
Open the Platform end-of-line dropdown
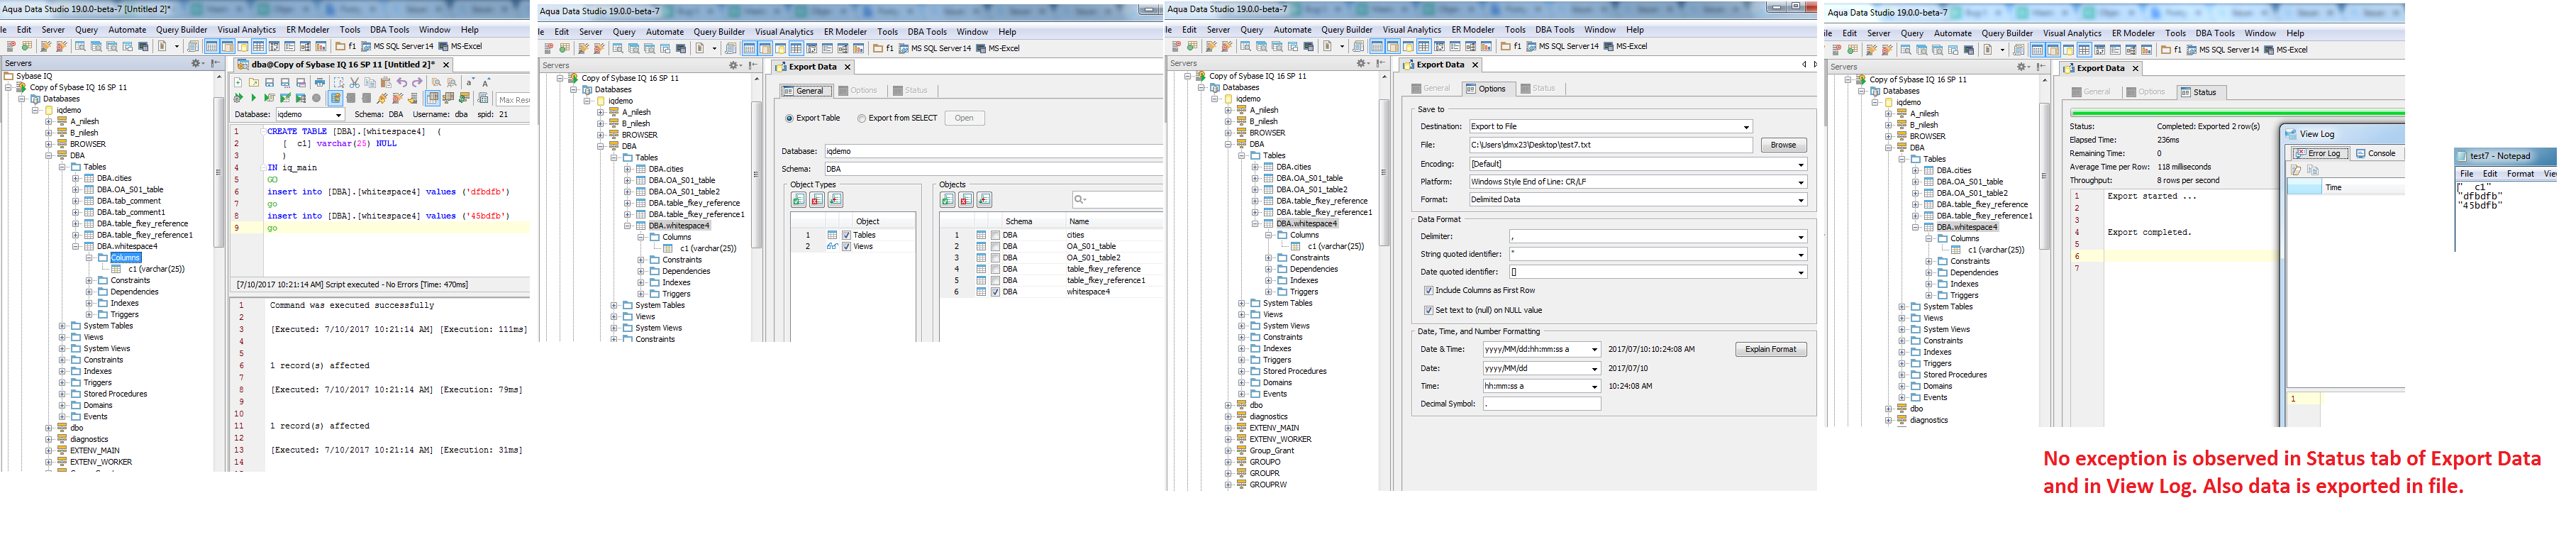point(1637,182)
